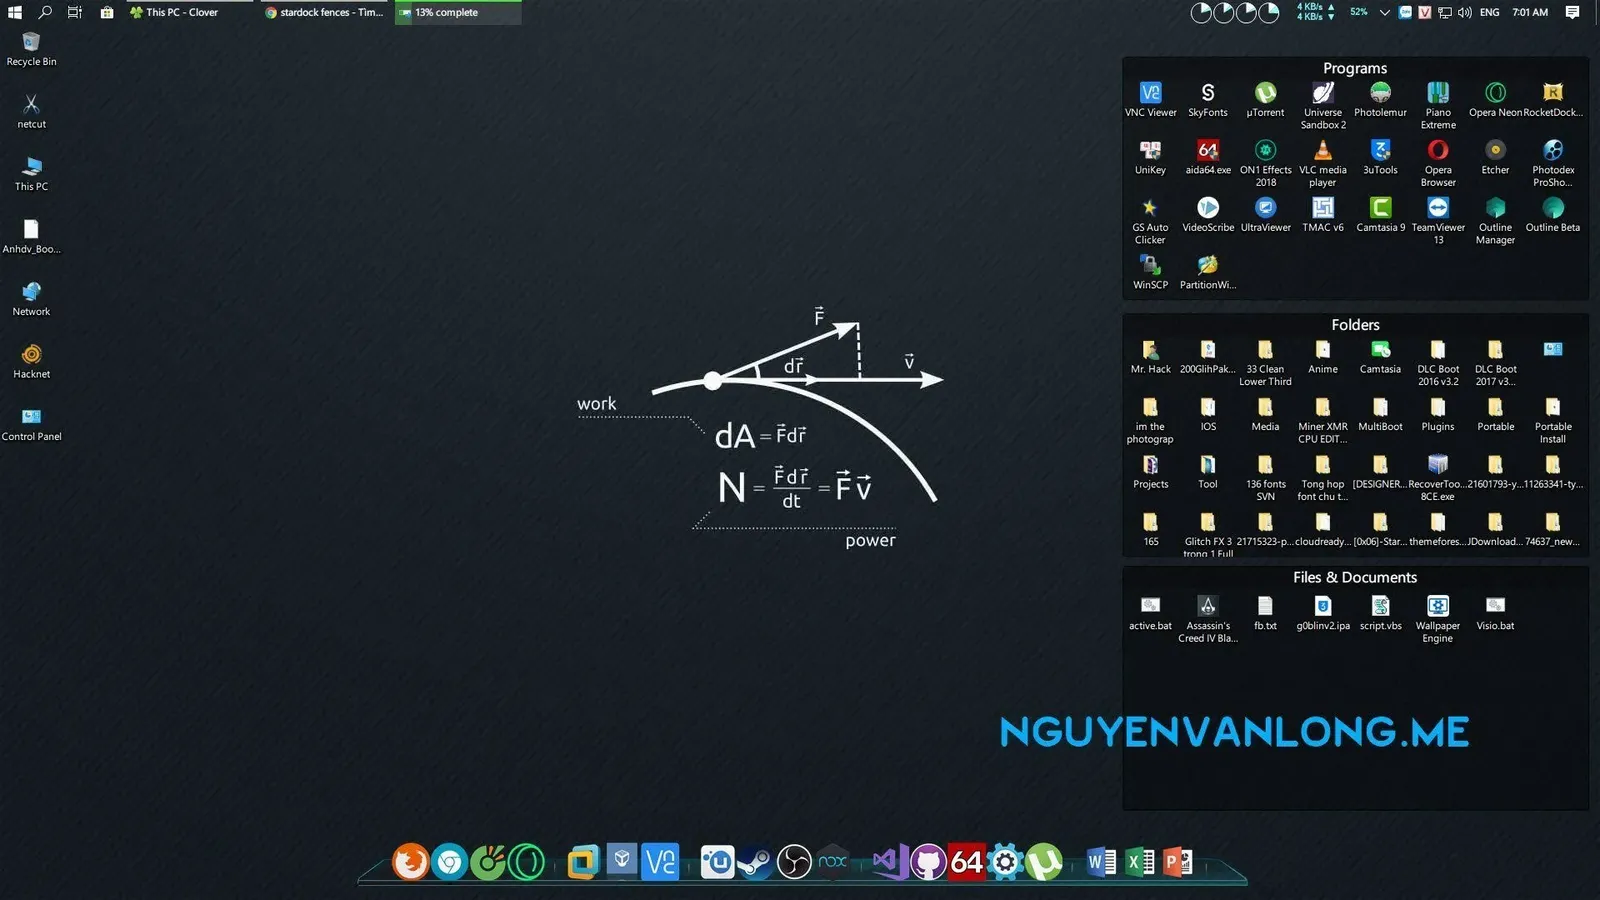Open Steam from the bottom dock
The image size is (1600, 900).
[x=755, y=862]
